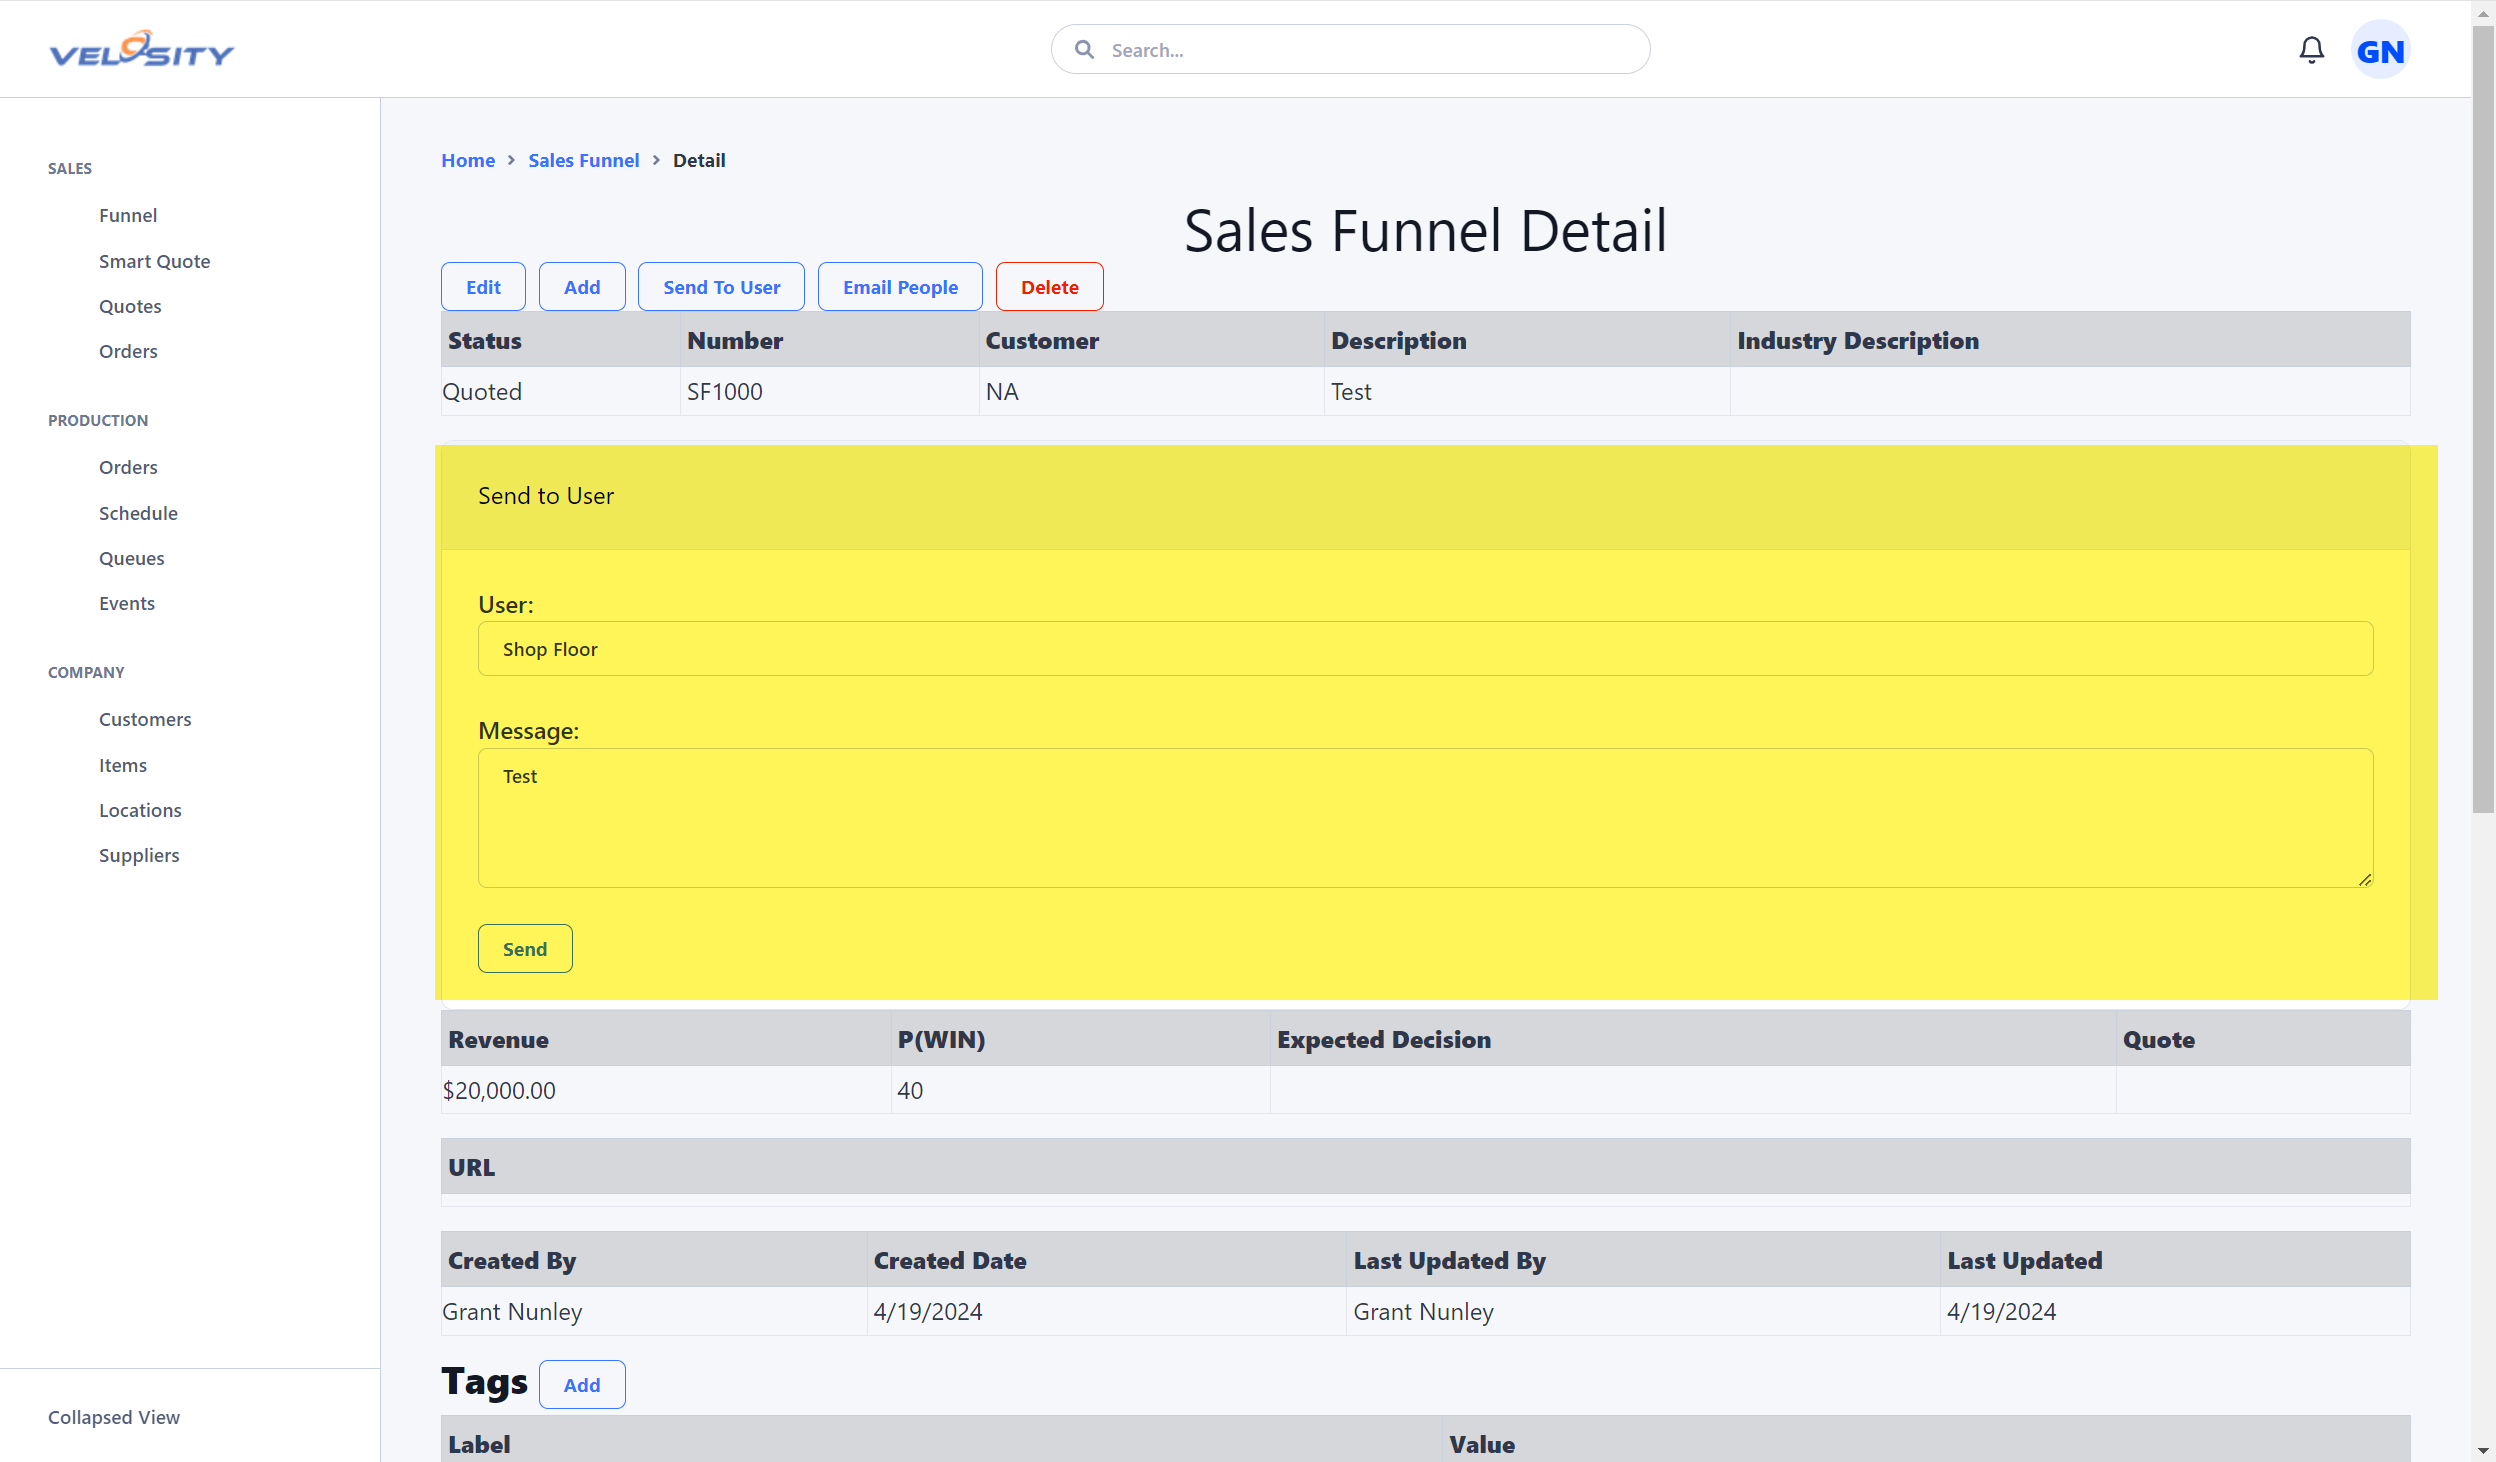The image size is (2496, 1462).
Task: Expand the Sales Funnel breadcrumb link
Action: pos(583,158)
